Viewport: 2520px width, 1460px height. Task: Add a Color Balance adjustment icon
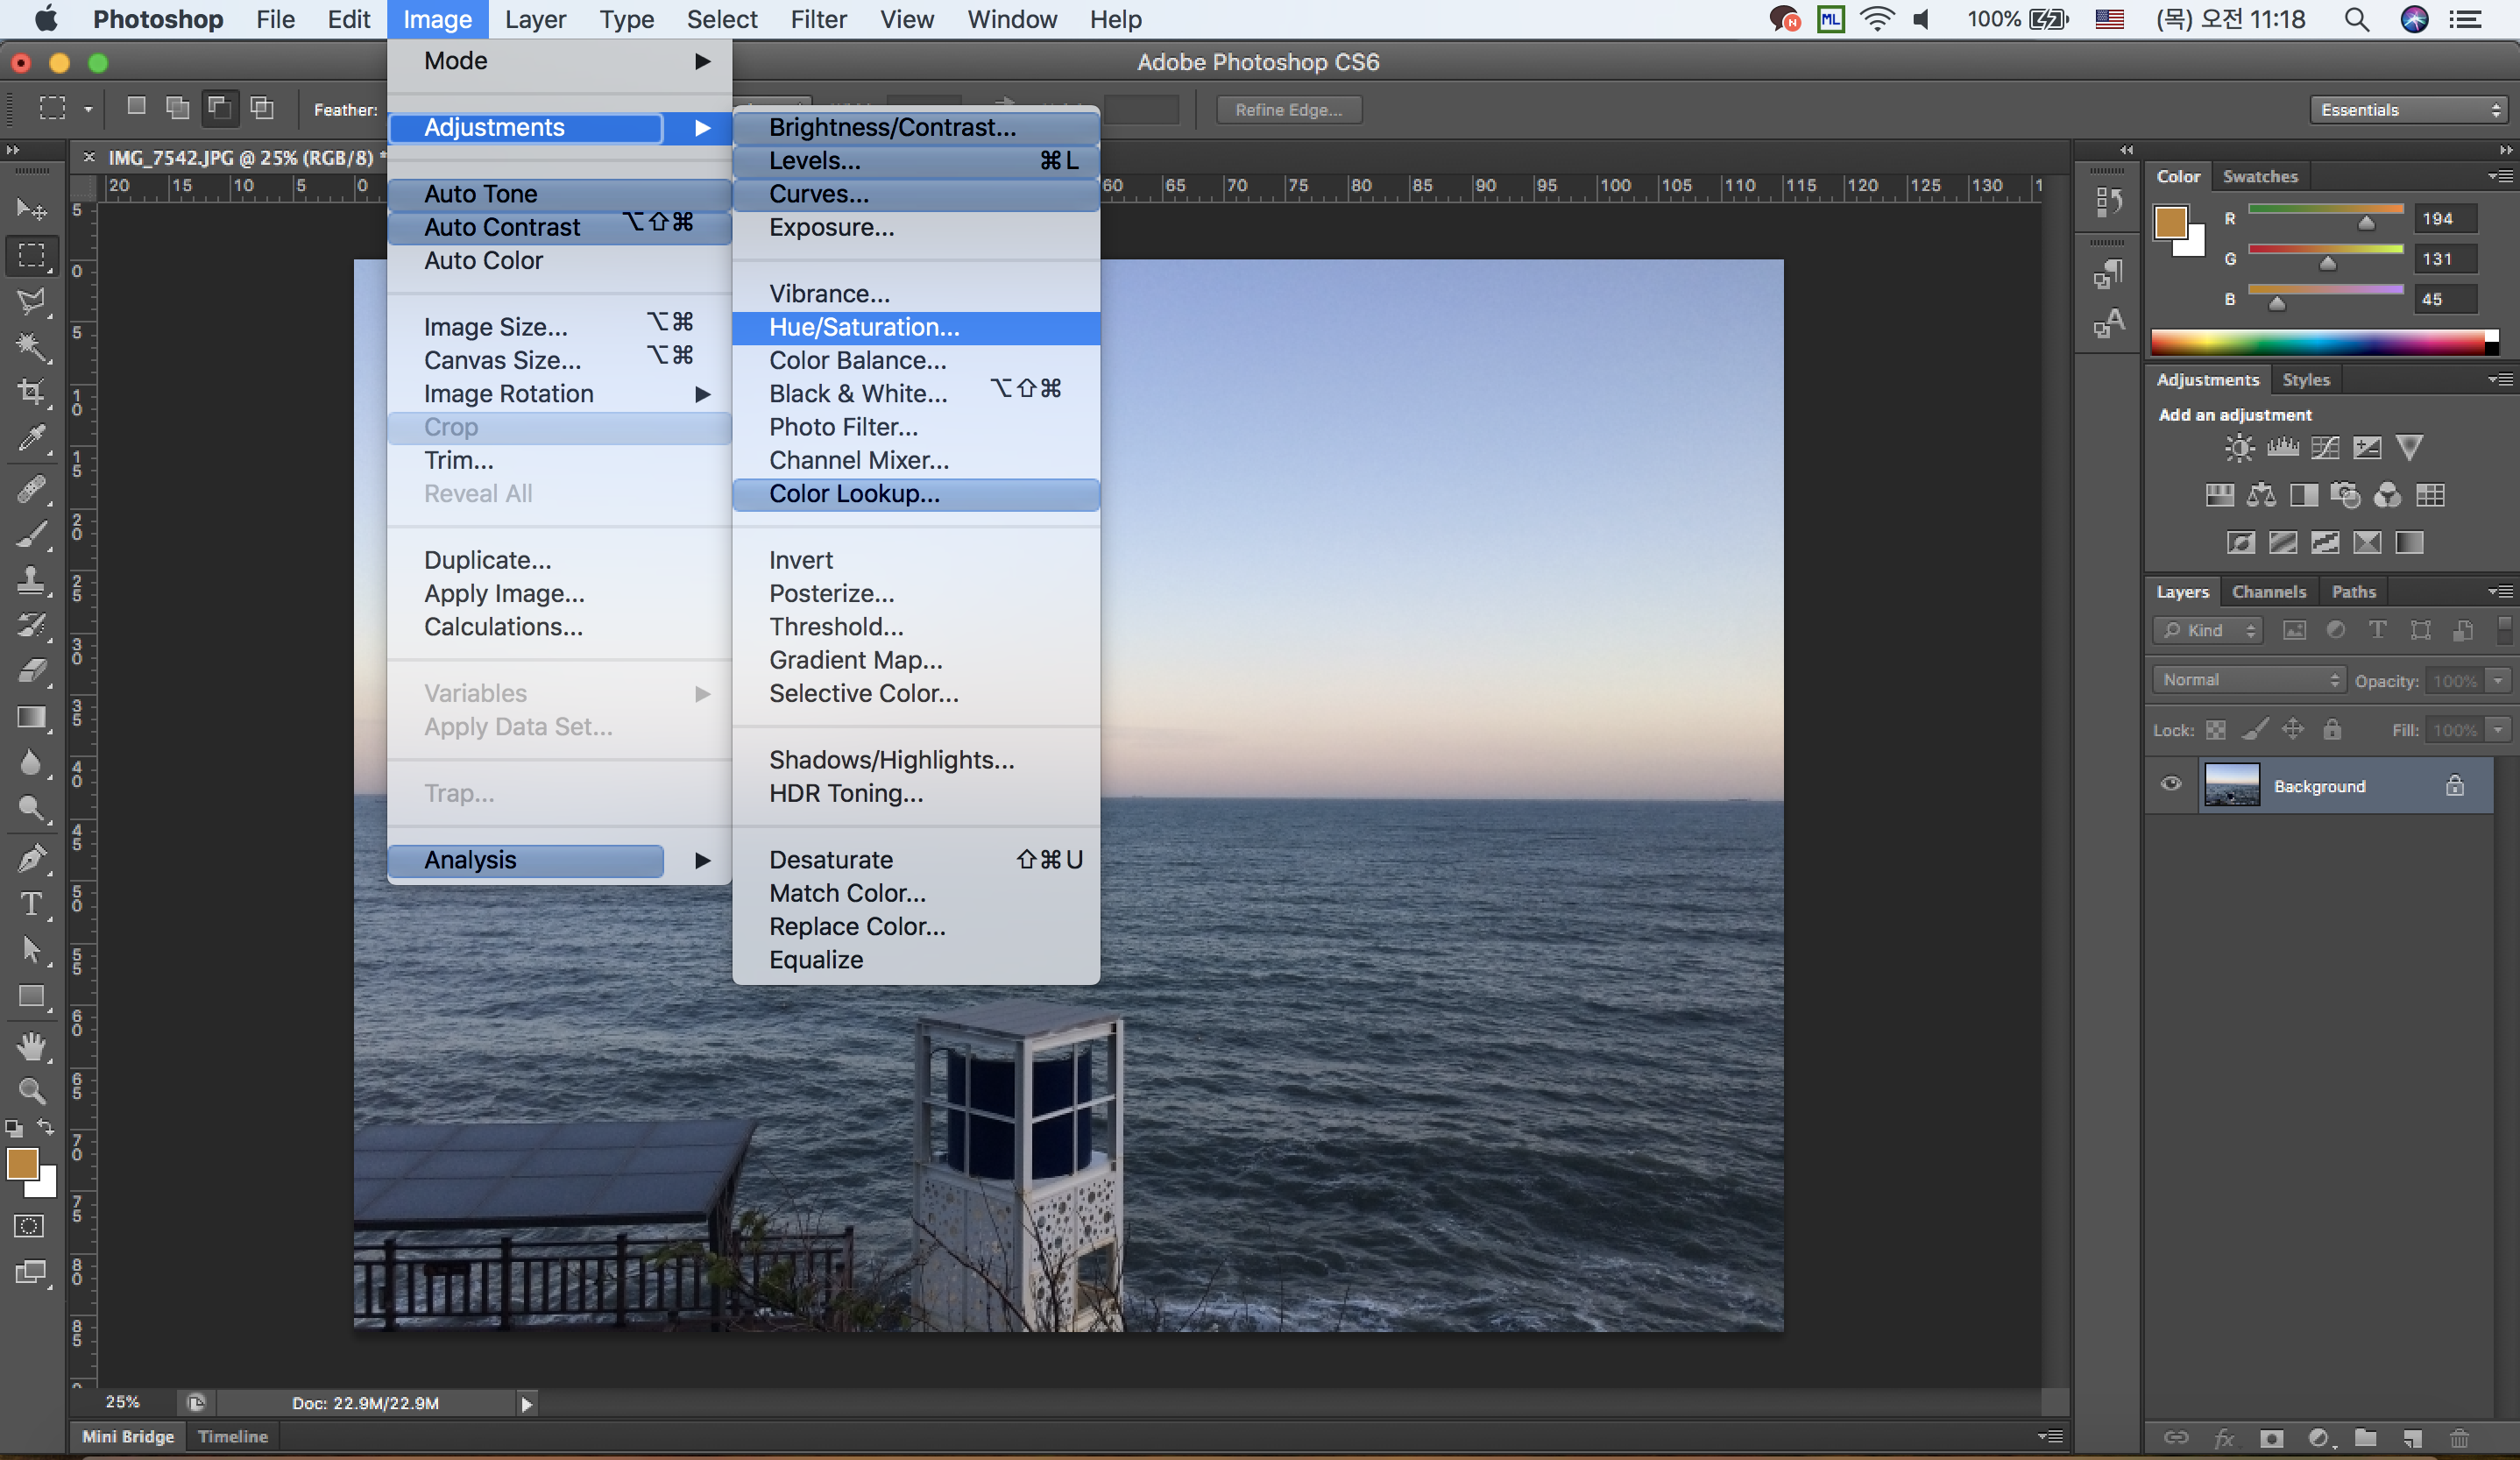tap(2261, 495)
